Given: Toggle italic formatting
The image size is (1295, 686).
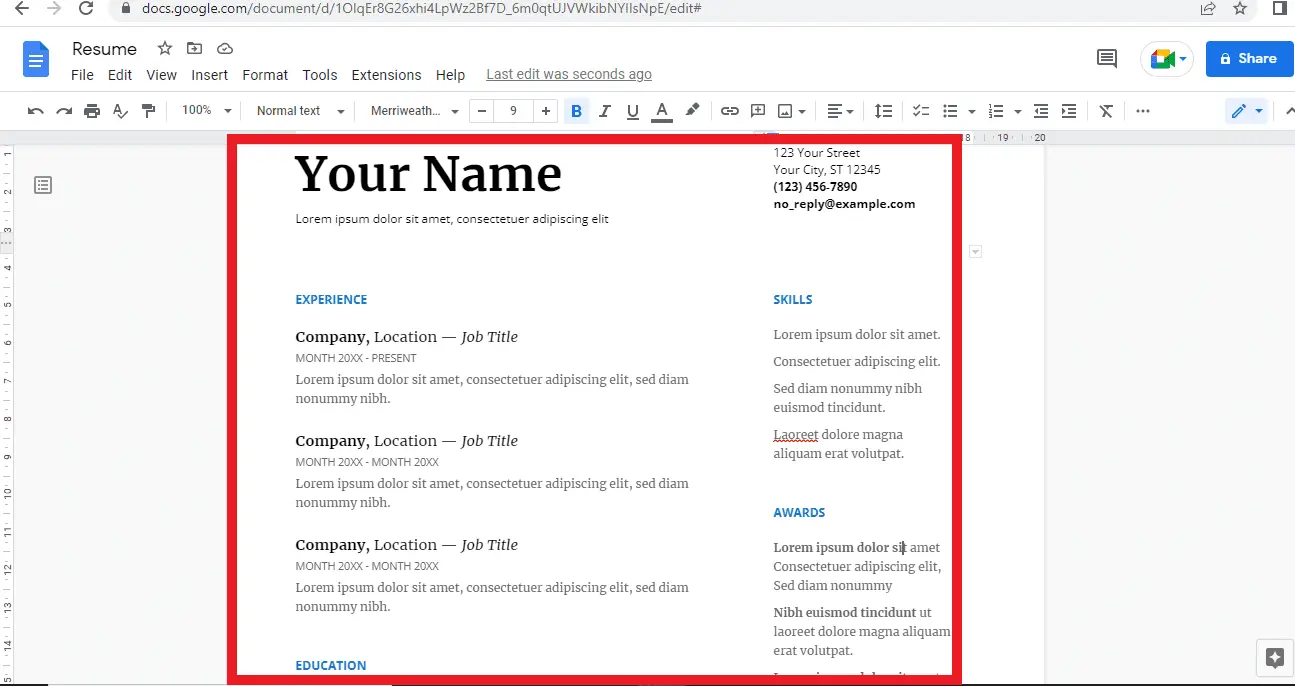Looking at the screenshot, I should [604, 111].
